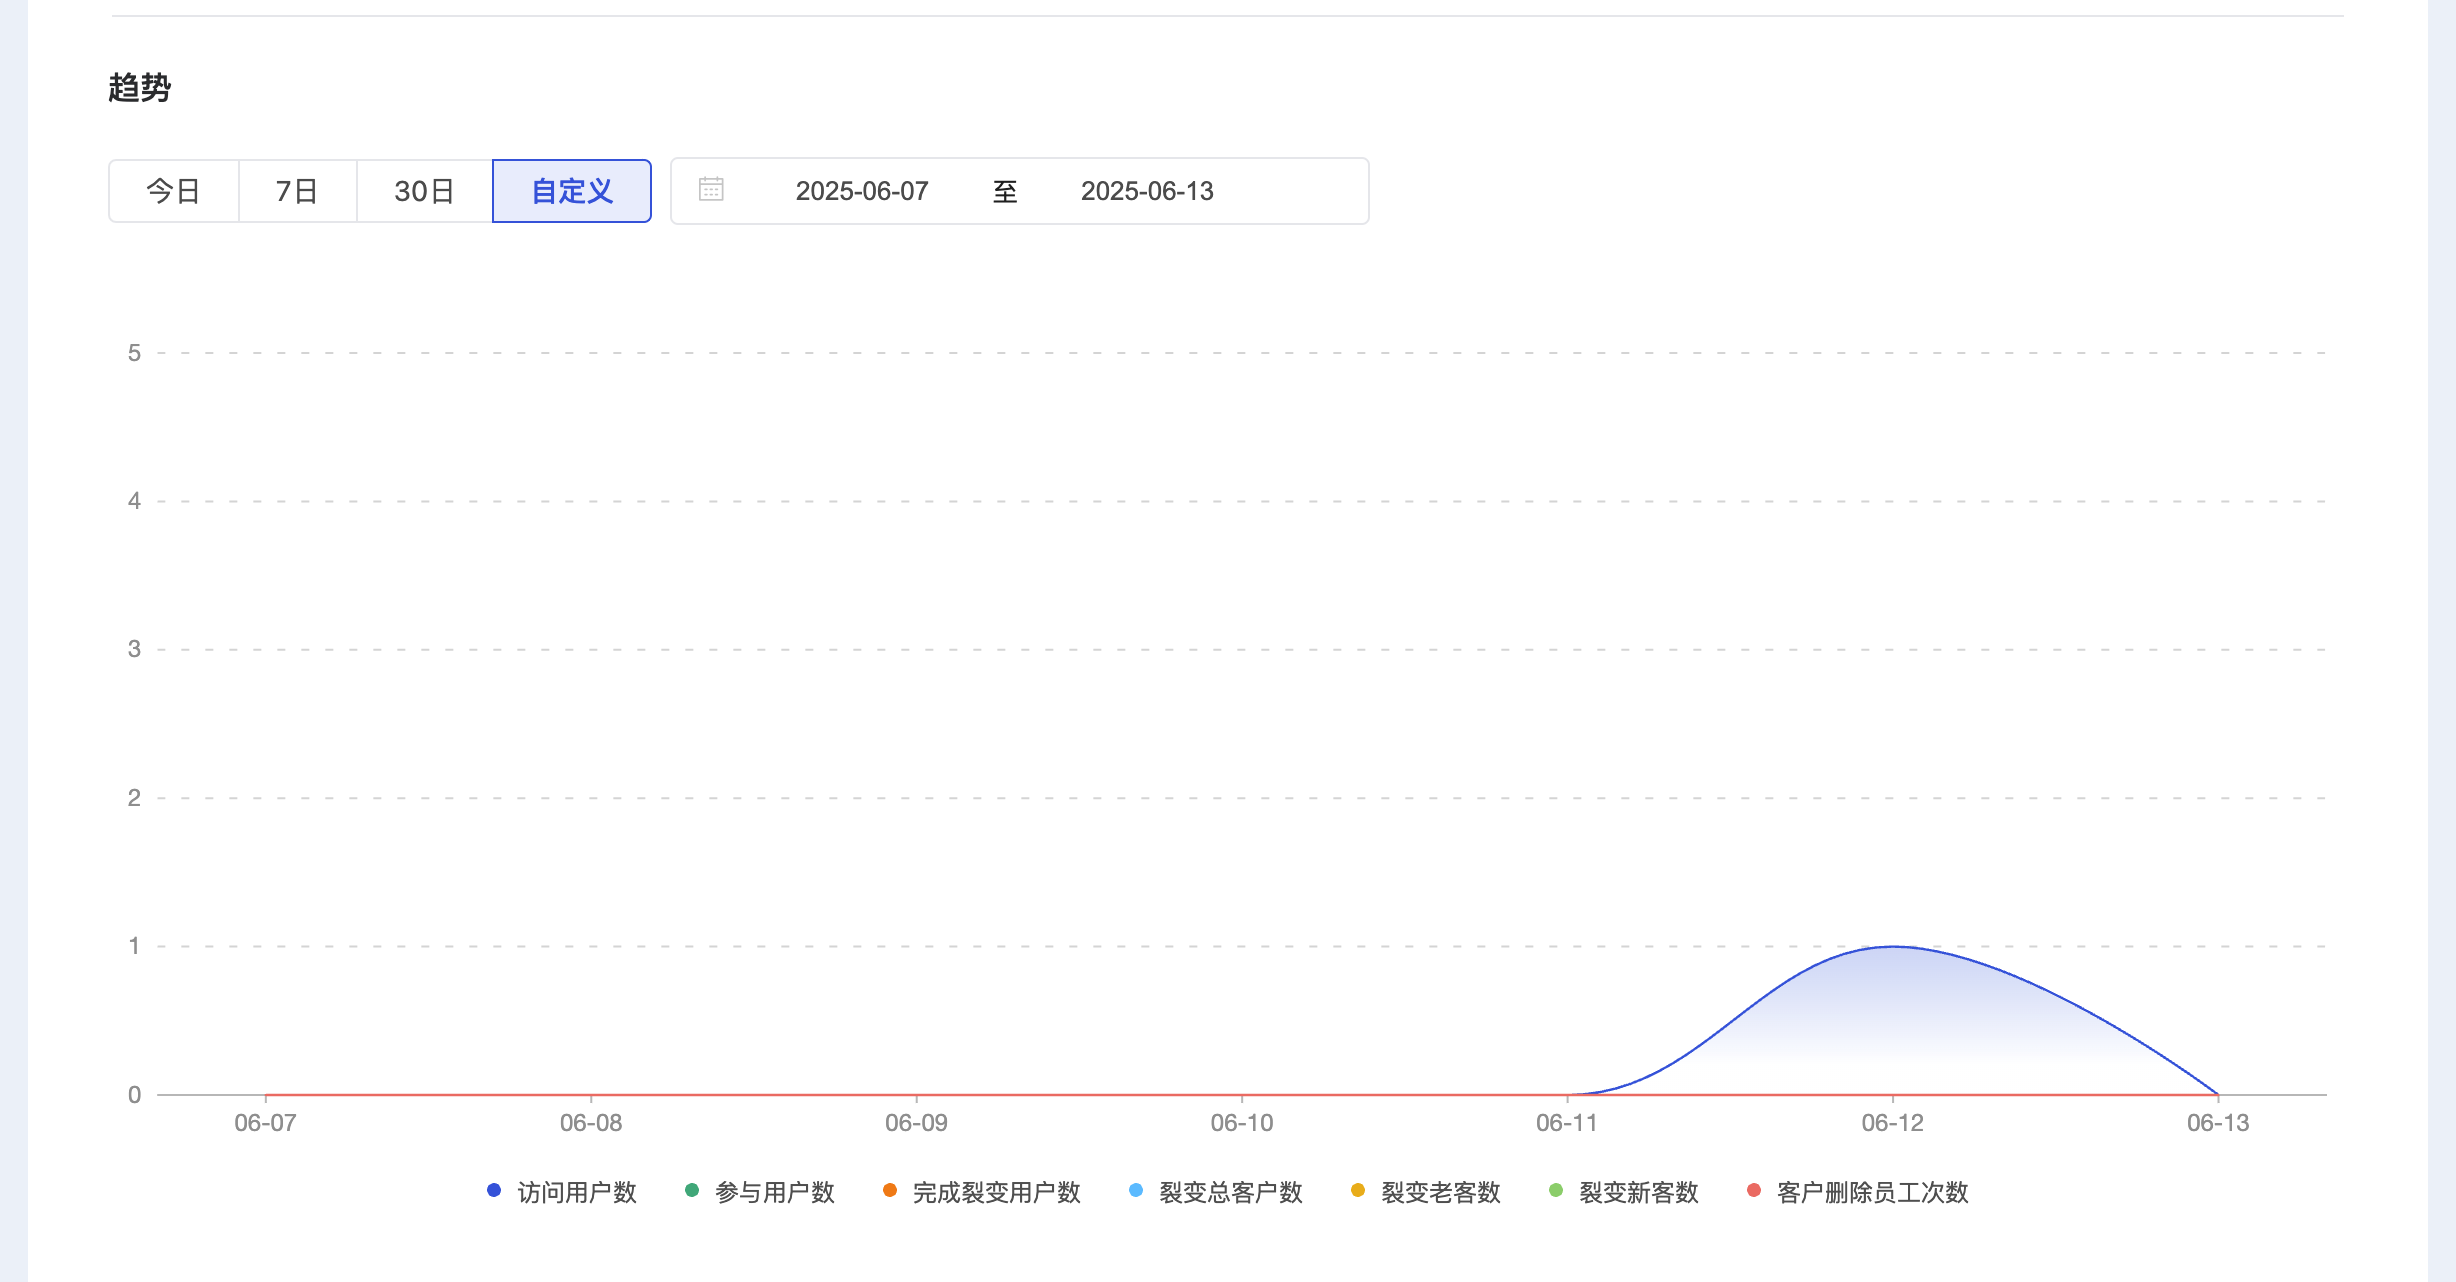This screenshot has height=1282, width=2456.
Task: Click the 06-08 x-axis label
Action: [591, 1123]
